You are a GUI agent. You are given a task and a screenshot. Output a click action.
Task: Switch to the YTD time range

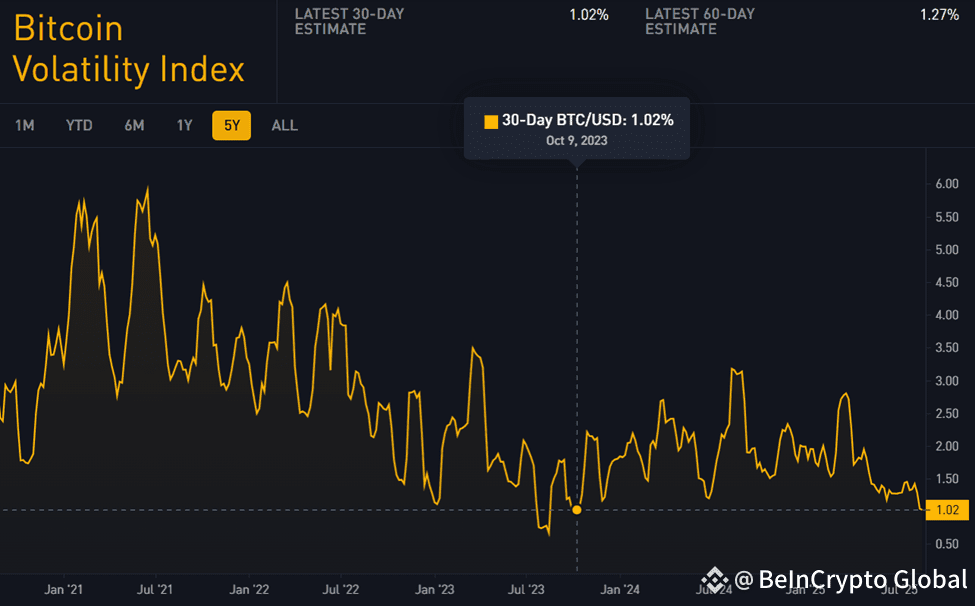pyautogui.click(x=79, y=126)
